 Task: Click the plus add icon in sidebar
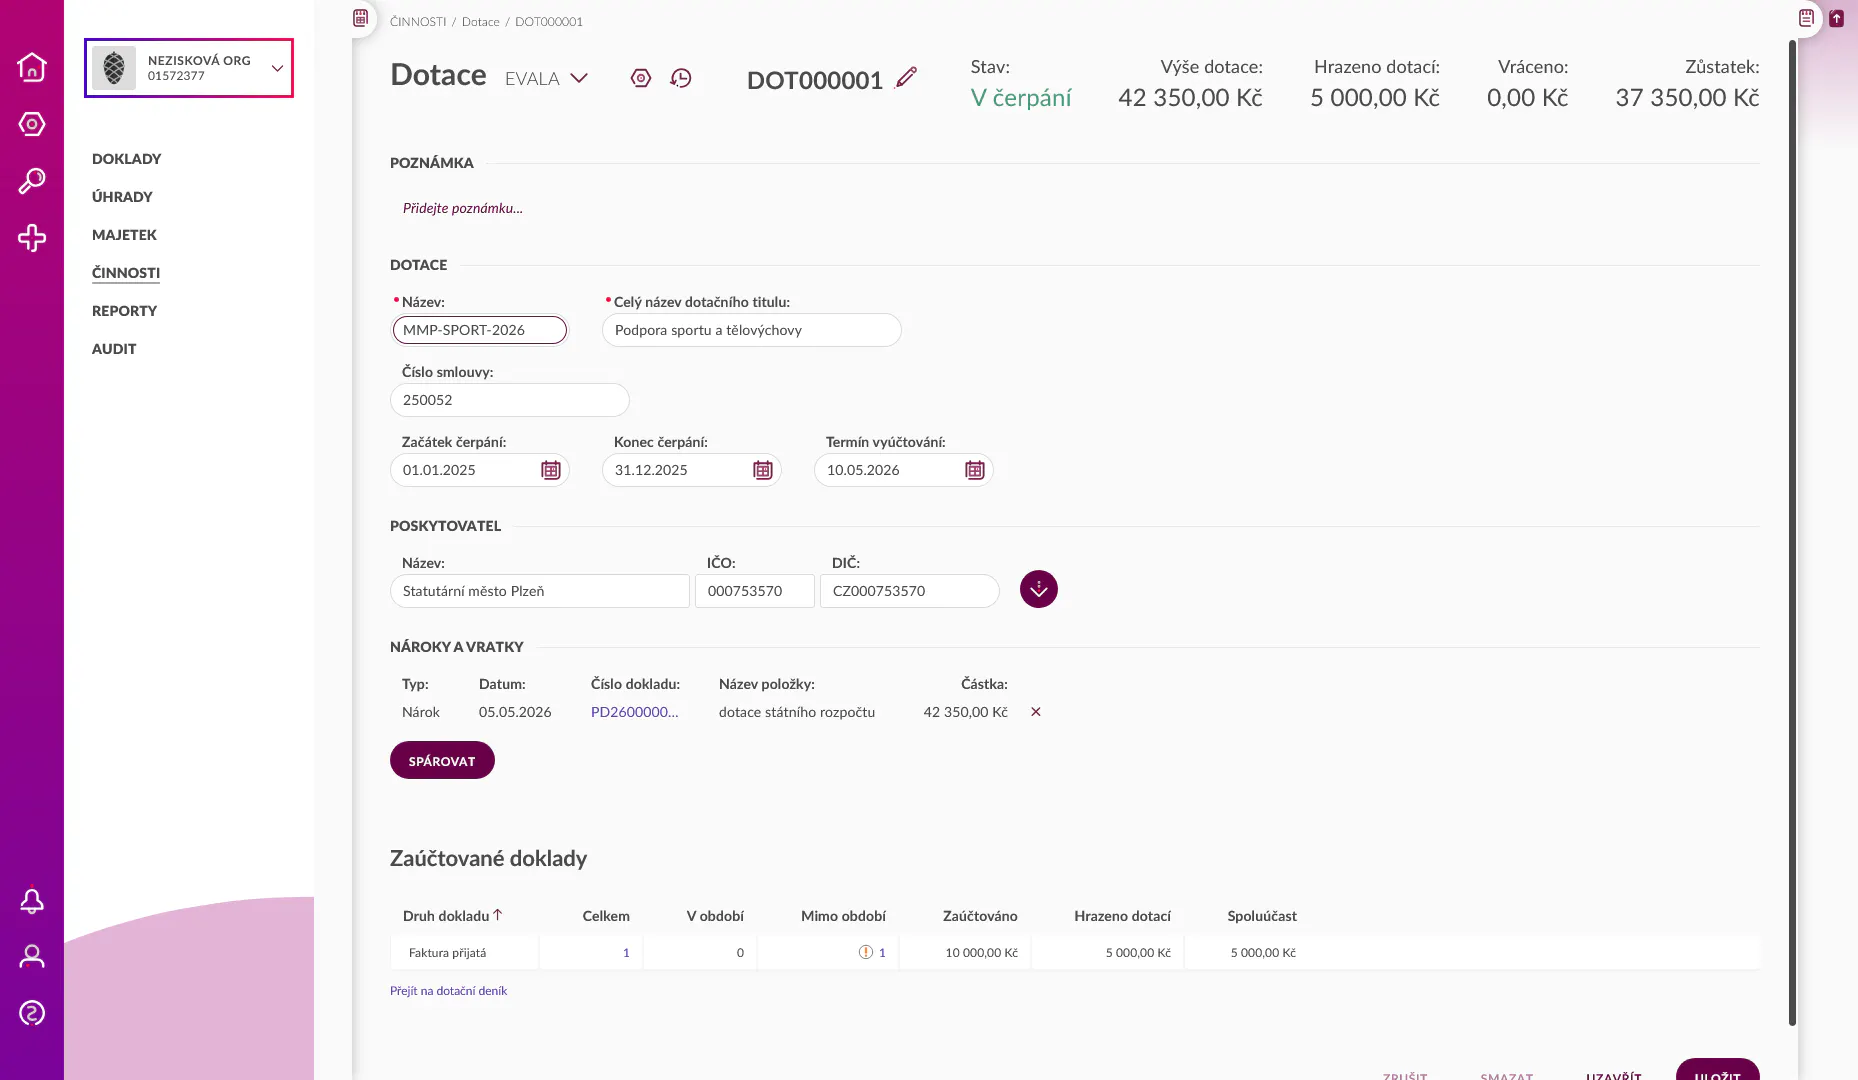pos(32,238)
